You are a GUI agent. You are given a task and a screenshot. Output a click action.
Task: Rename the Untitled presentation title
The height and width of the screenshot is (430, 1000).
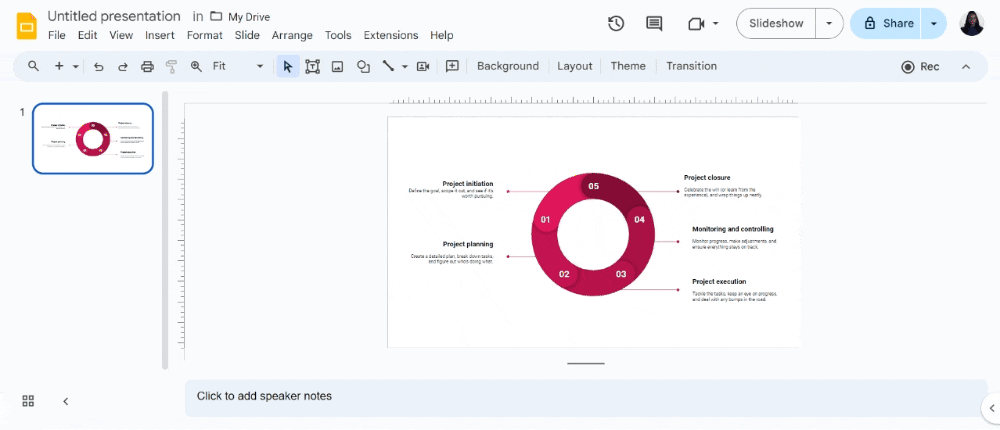(x=114, y=16)
